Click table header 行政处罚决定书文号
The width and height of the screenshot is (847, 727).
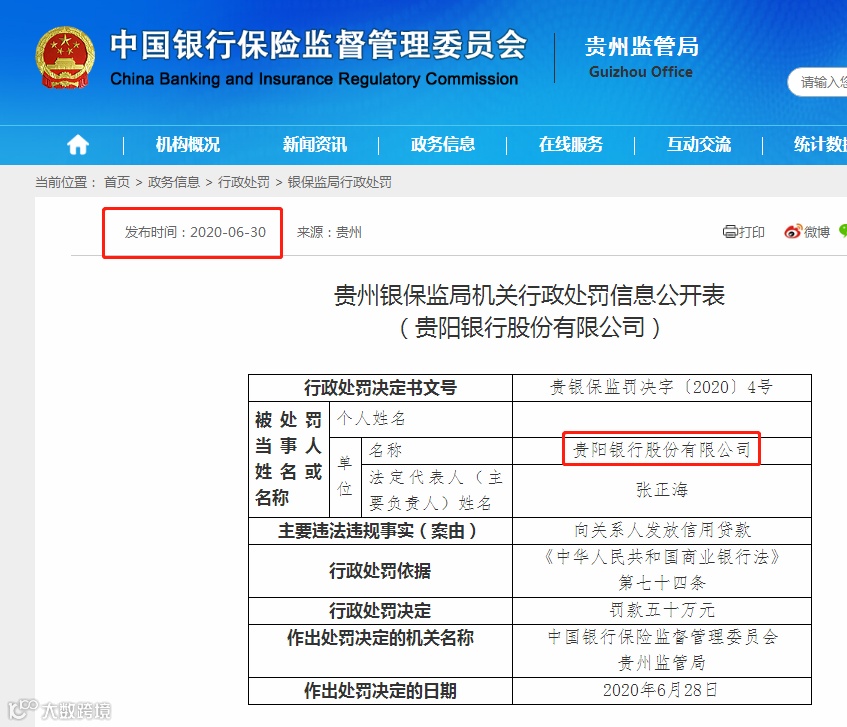(380, 388)
